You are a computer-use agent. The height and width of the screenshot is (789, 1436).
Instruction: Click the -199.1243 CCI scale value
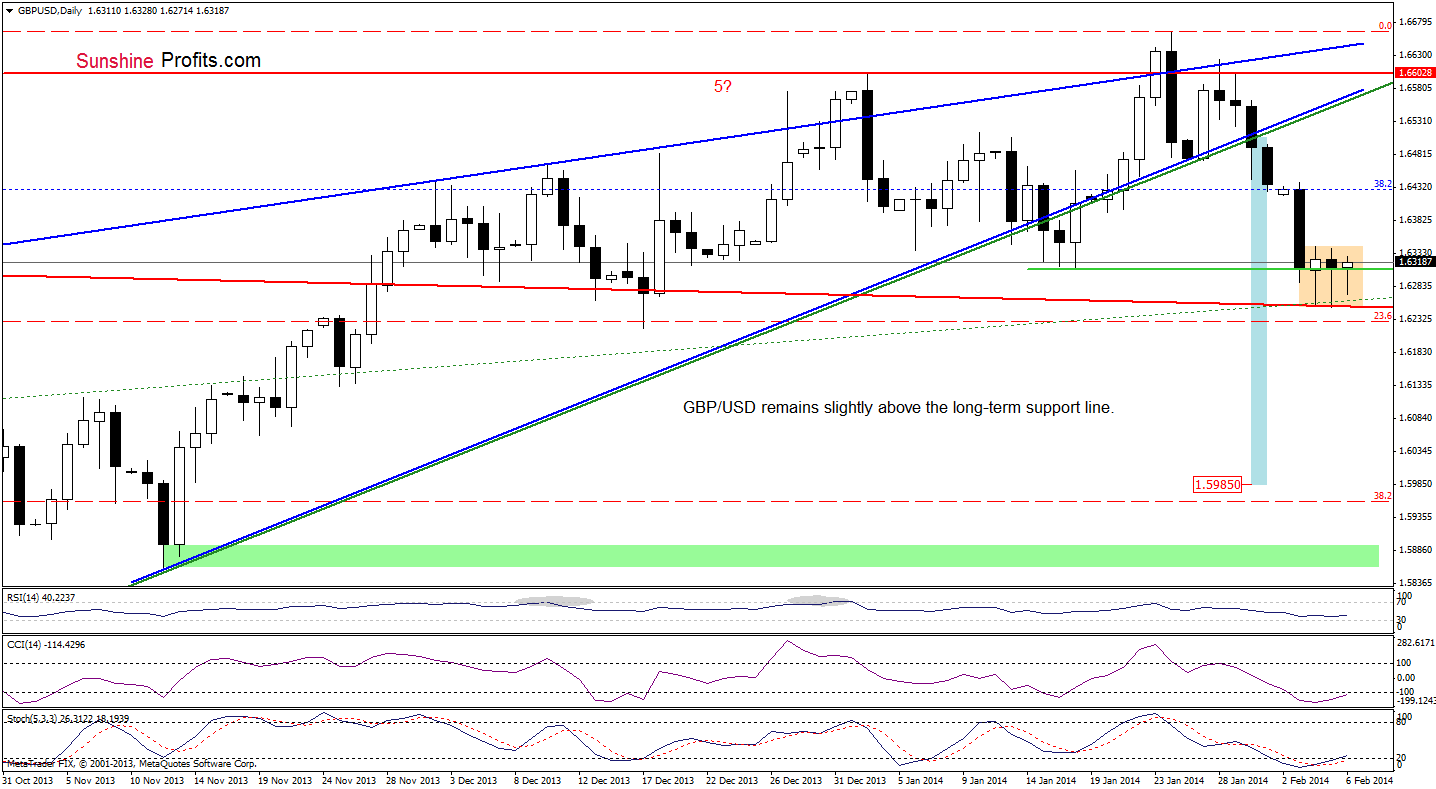[1414, 700]
